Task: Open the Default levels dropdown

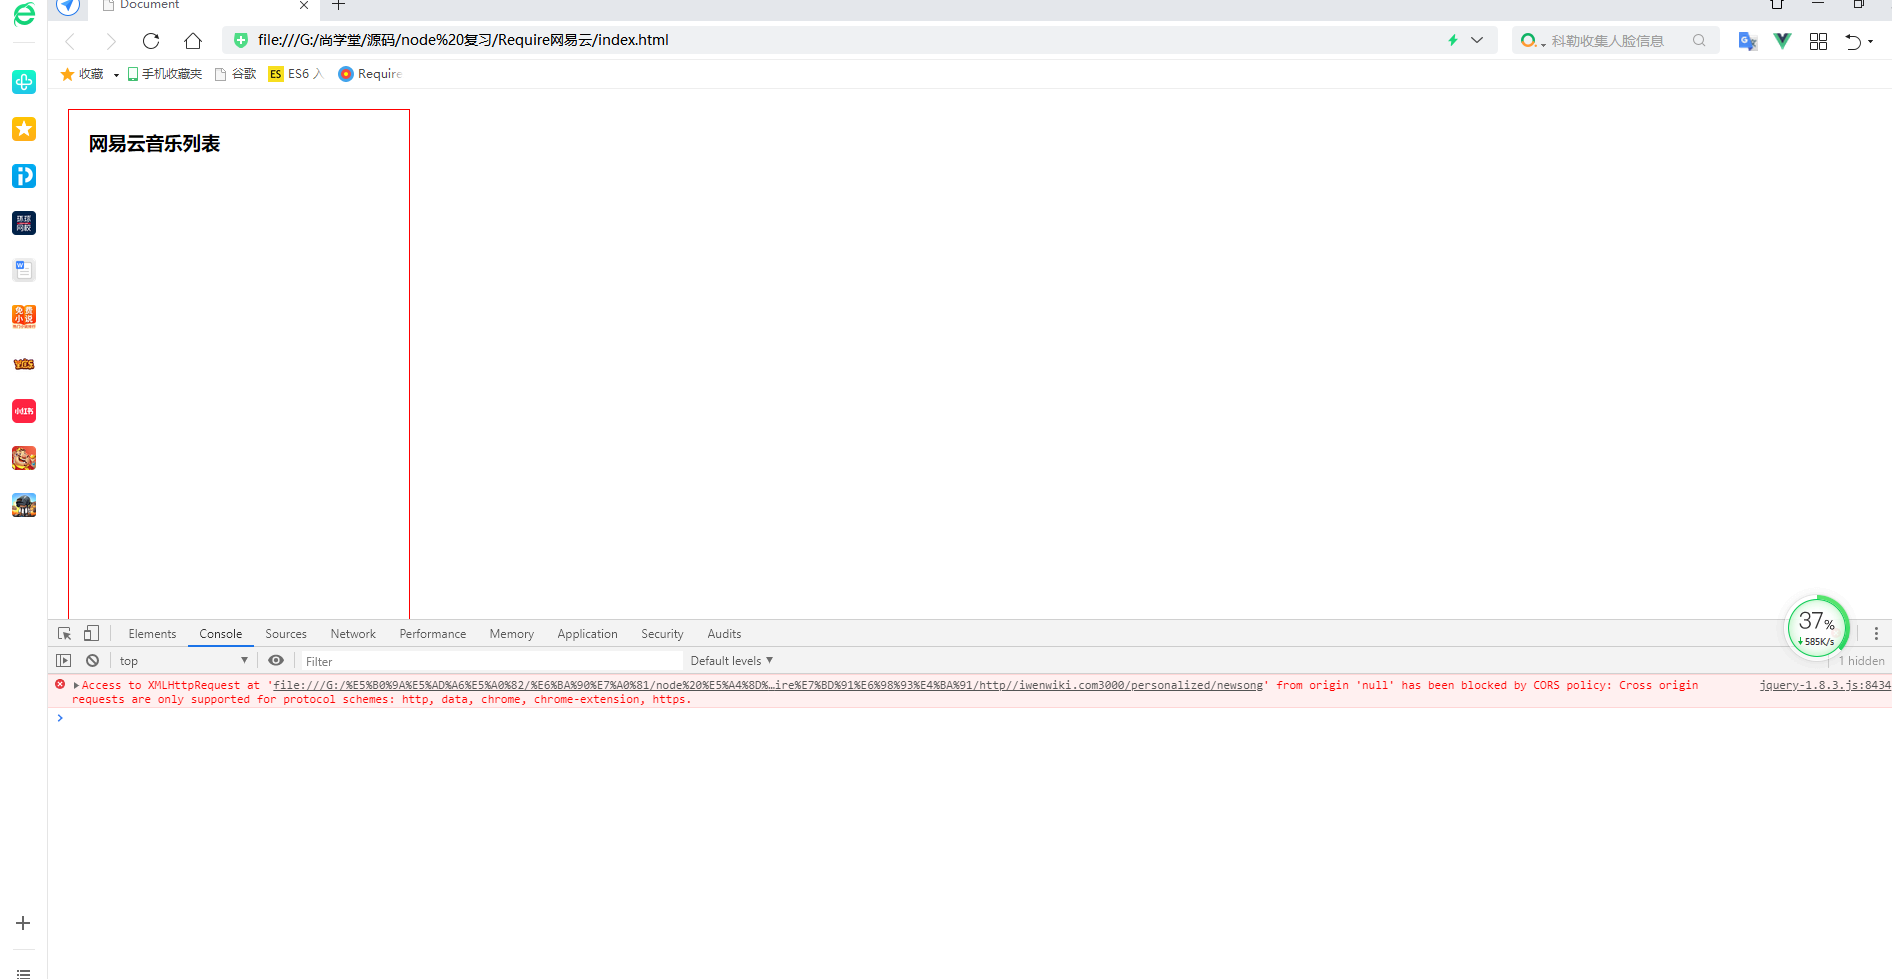Action: click(x=732, y=661)
